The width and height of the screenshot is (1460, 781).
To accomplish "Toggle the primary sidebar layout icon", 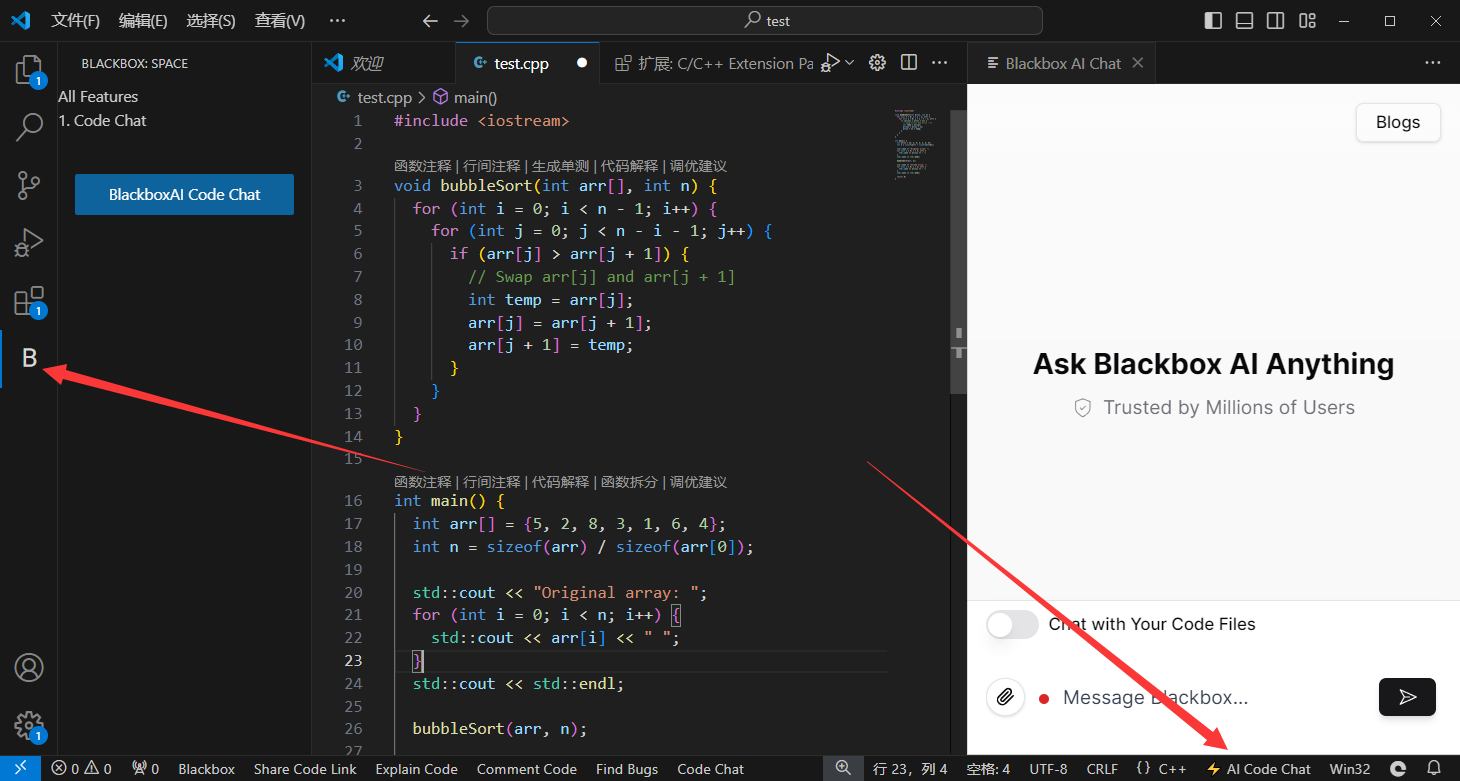I will (x=1213, y=21).
